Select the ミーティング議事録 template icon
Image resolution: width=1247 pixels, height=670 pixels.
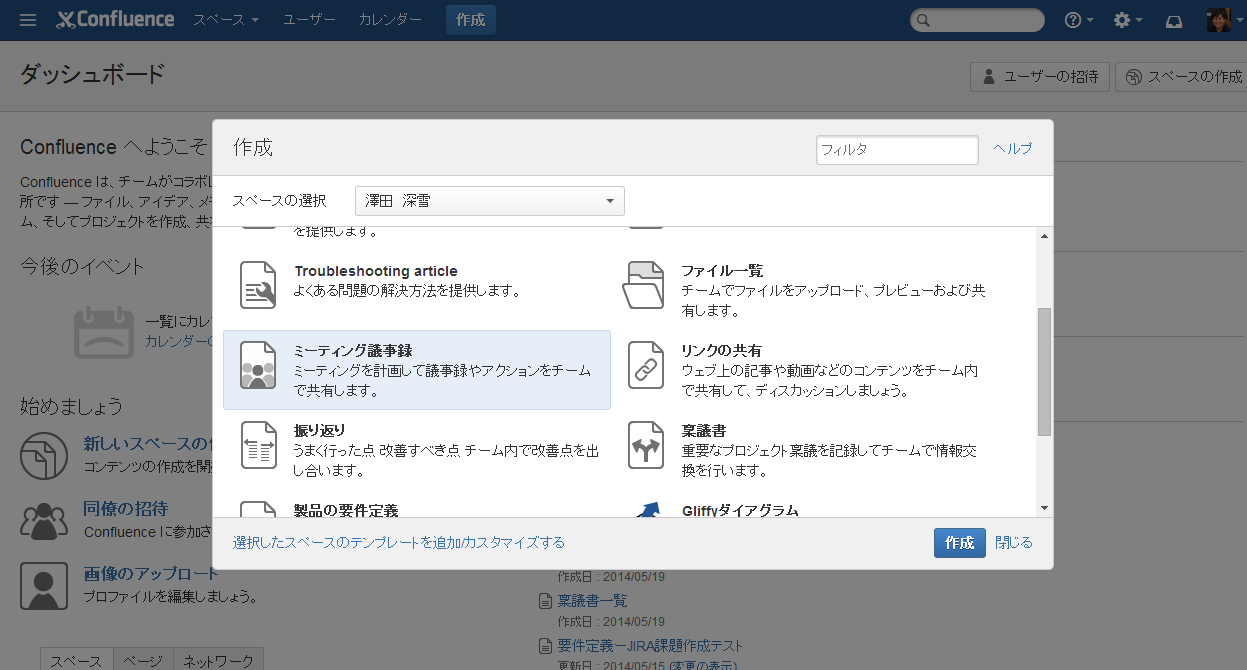click(x=258, y=365)
